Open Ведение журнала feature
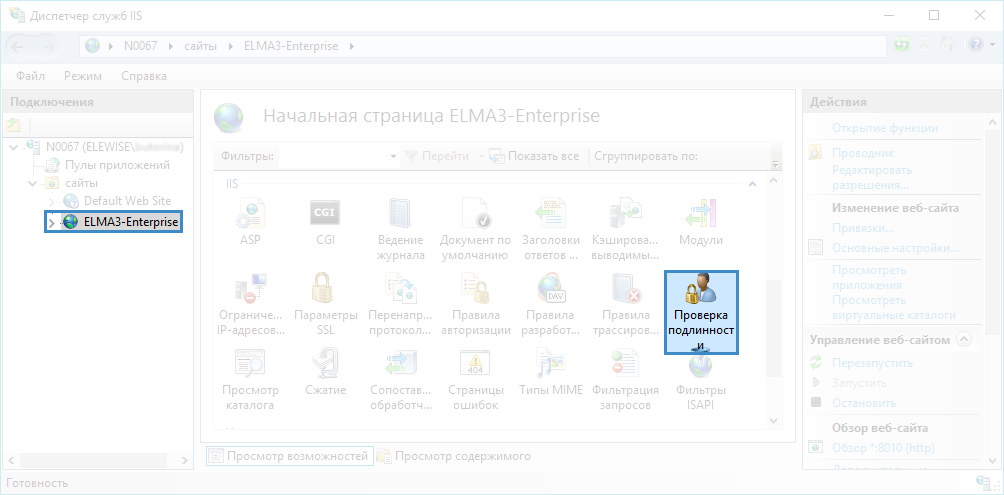Screen dimensions: 1004x495 401,229
